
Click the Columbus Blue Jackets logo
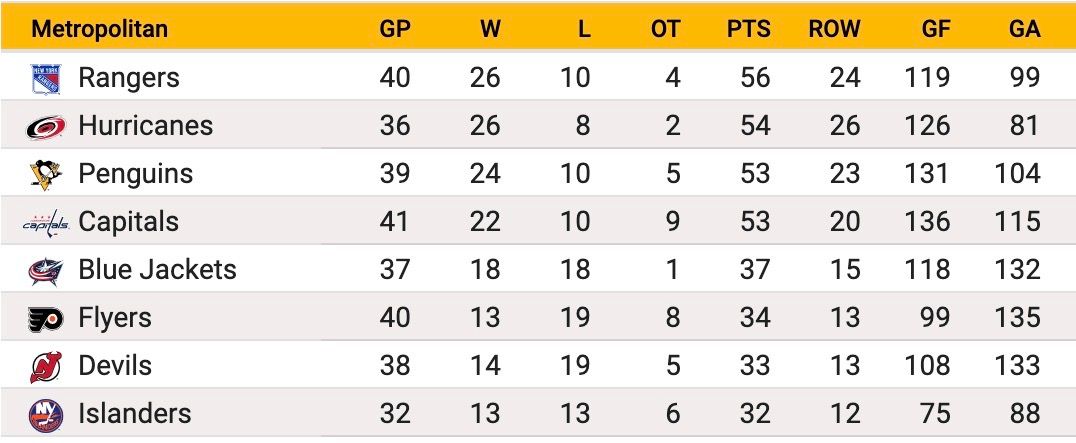click(46, 271)
